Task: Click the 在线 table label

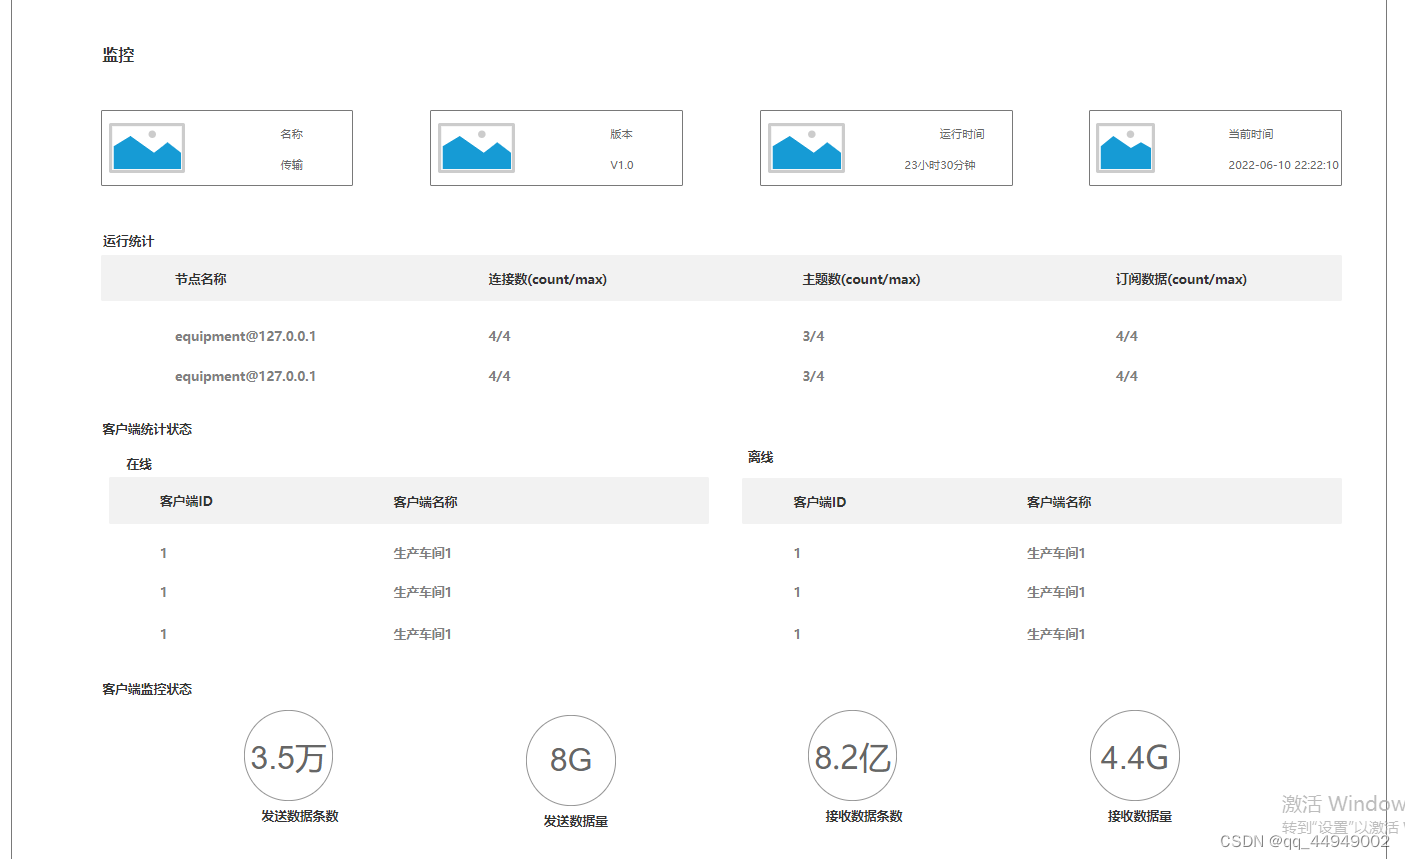Action: pos(139,464)
